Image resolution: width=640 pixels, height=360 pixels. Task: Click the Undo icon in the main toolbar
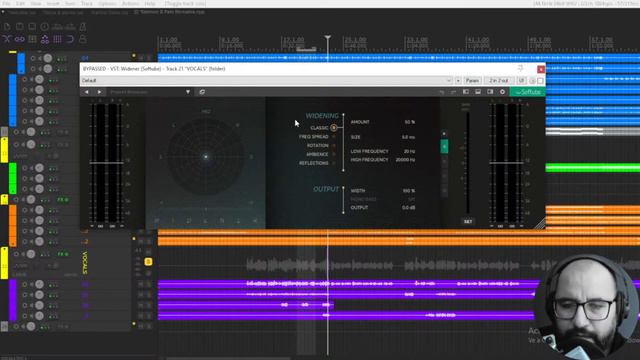point(57,27)
